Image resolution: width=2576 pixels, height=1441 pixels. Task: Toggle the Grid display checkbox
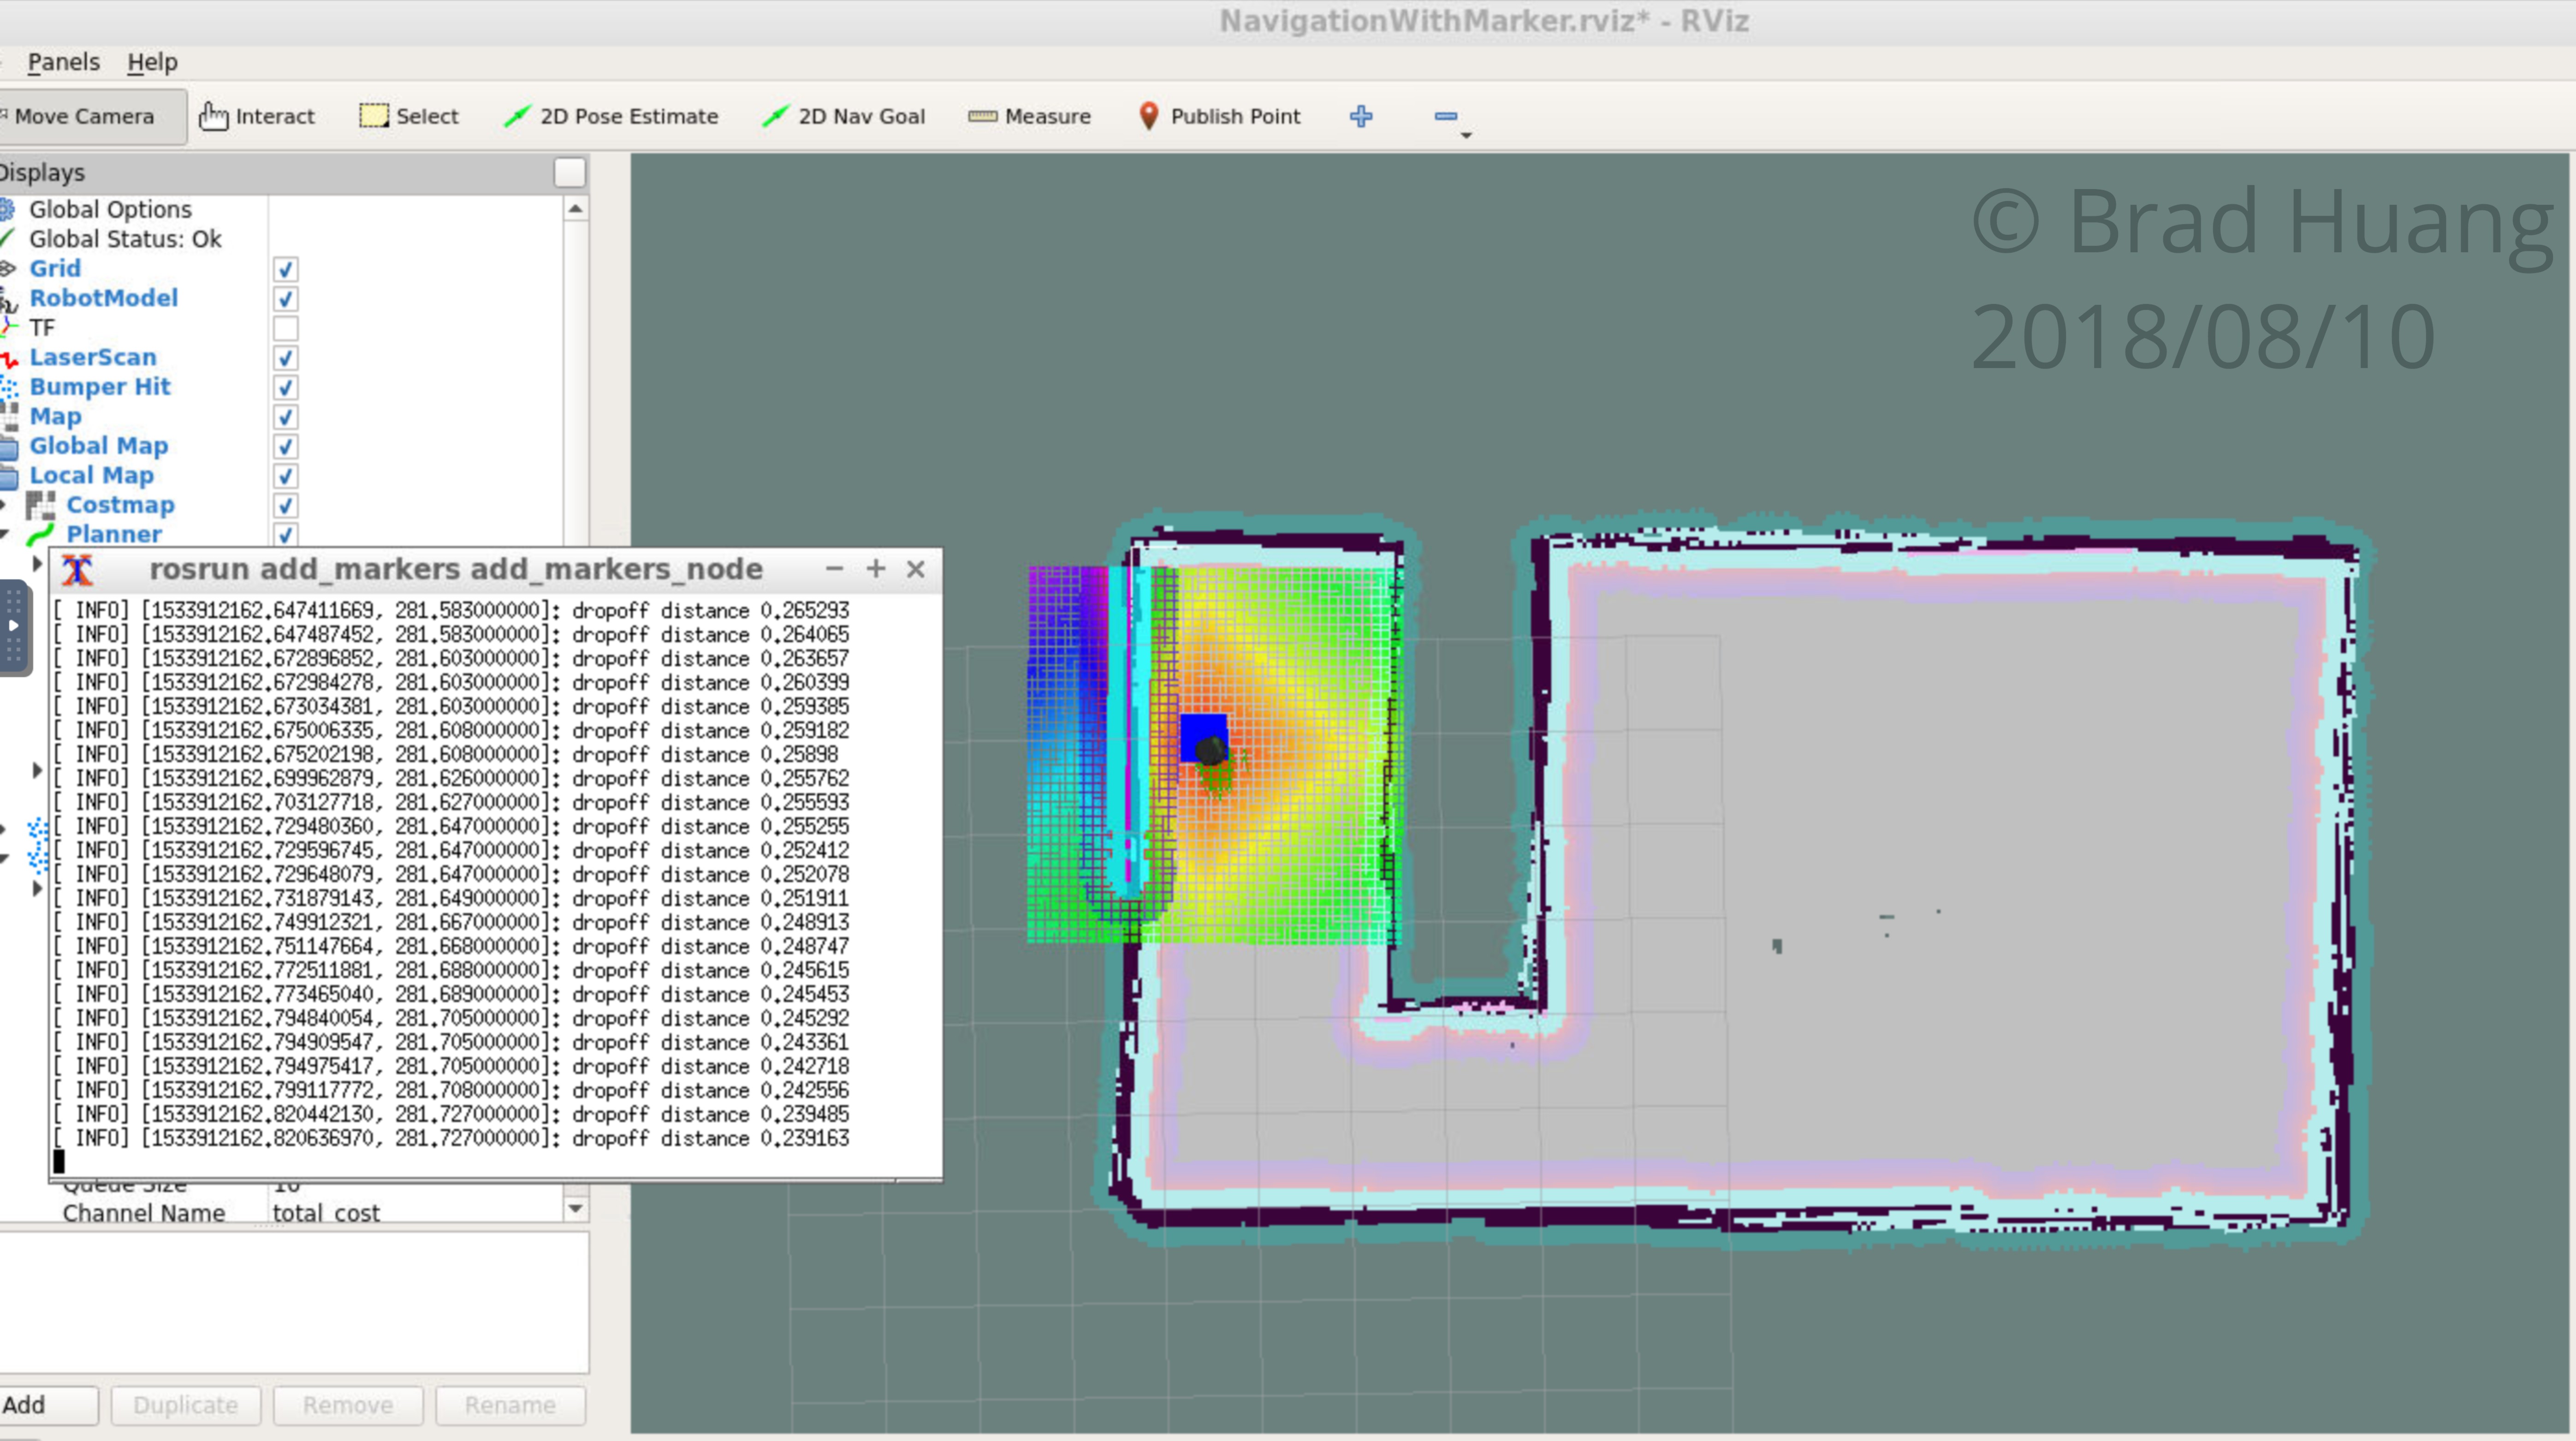click(285, 269)
